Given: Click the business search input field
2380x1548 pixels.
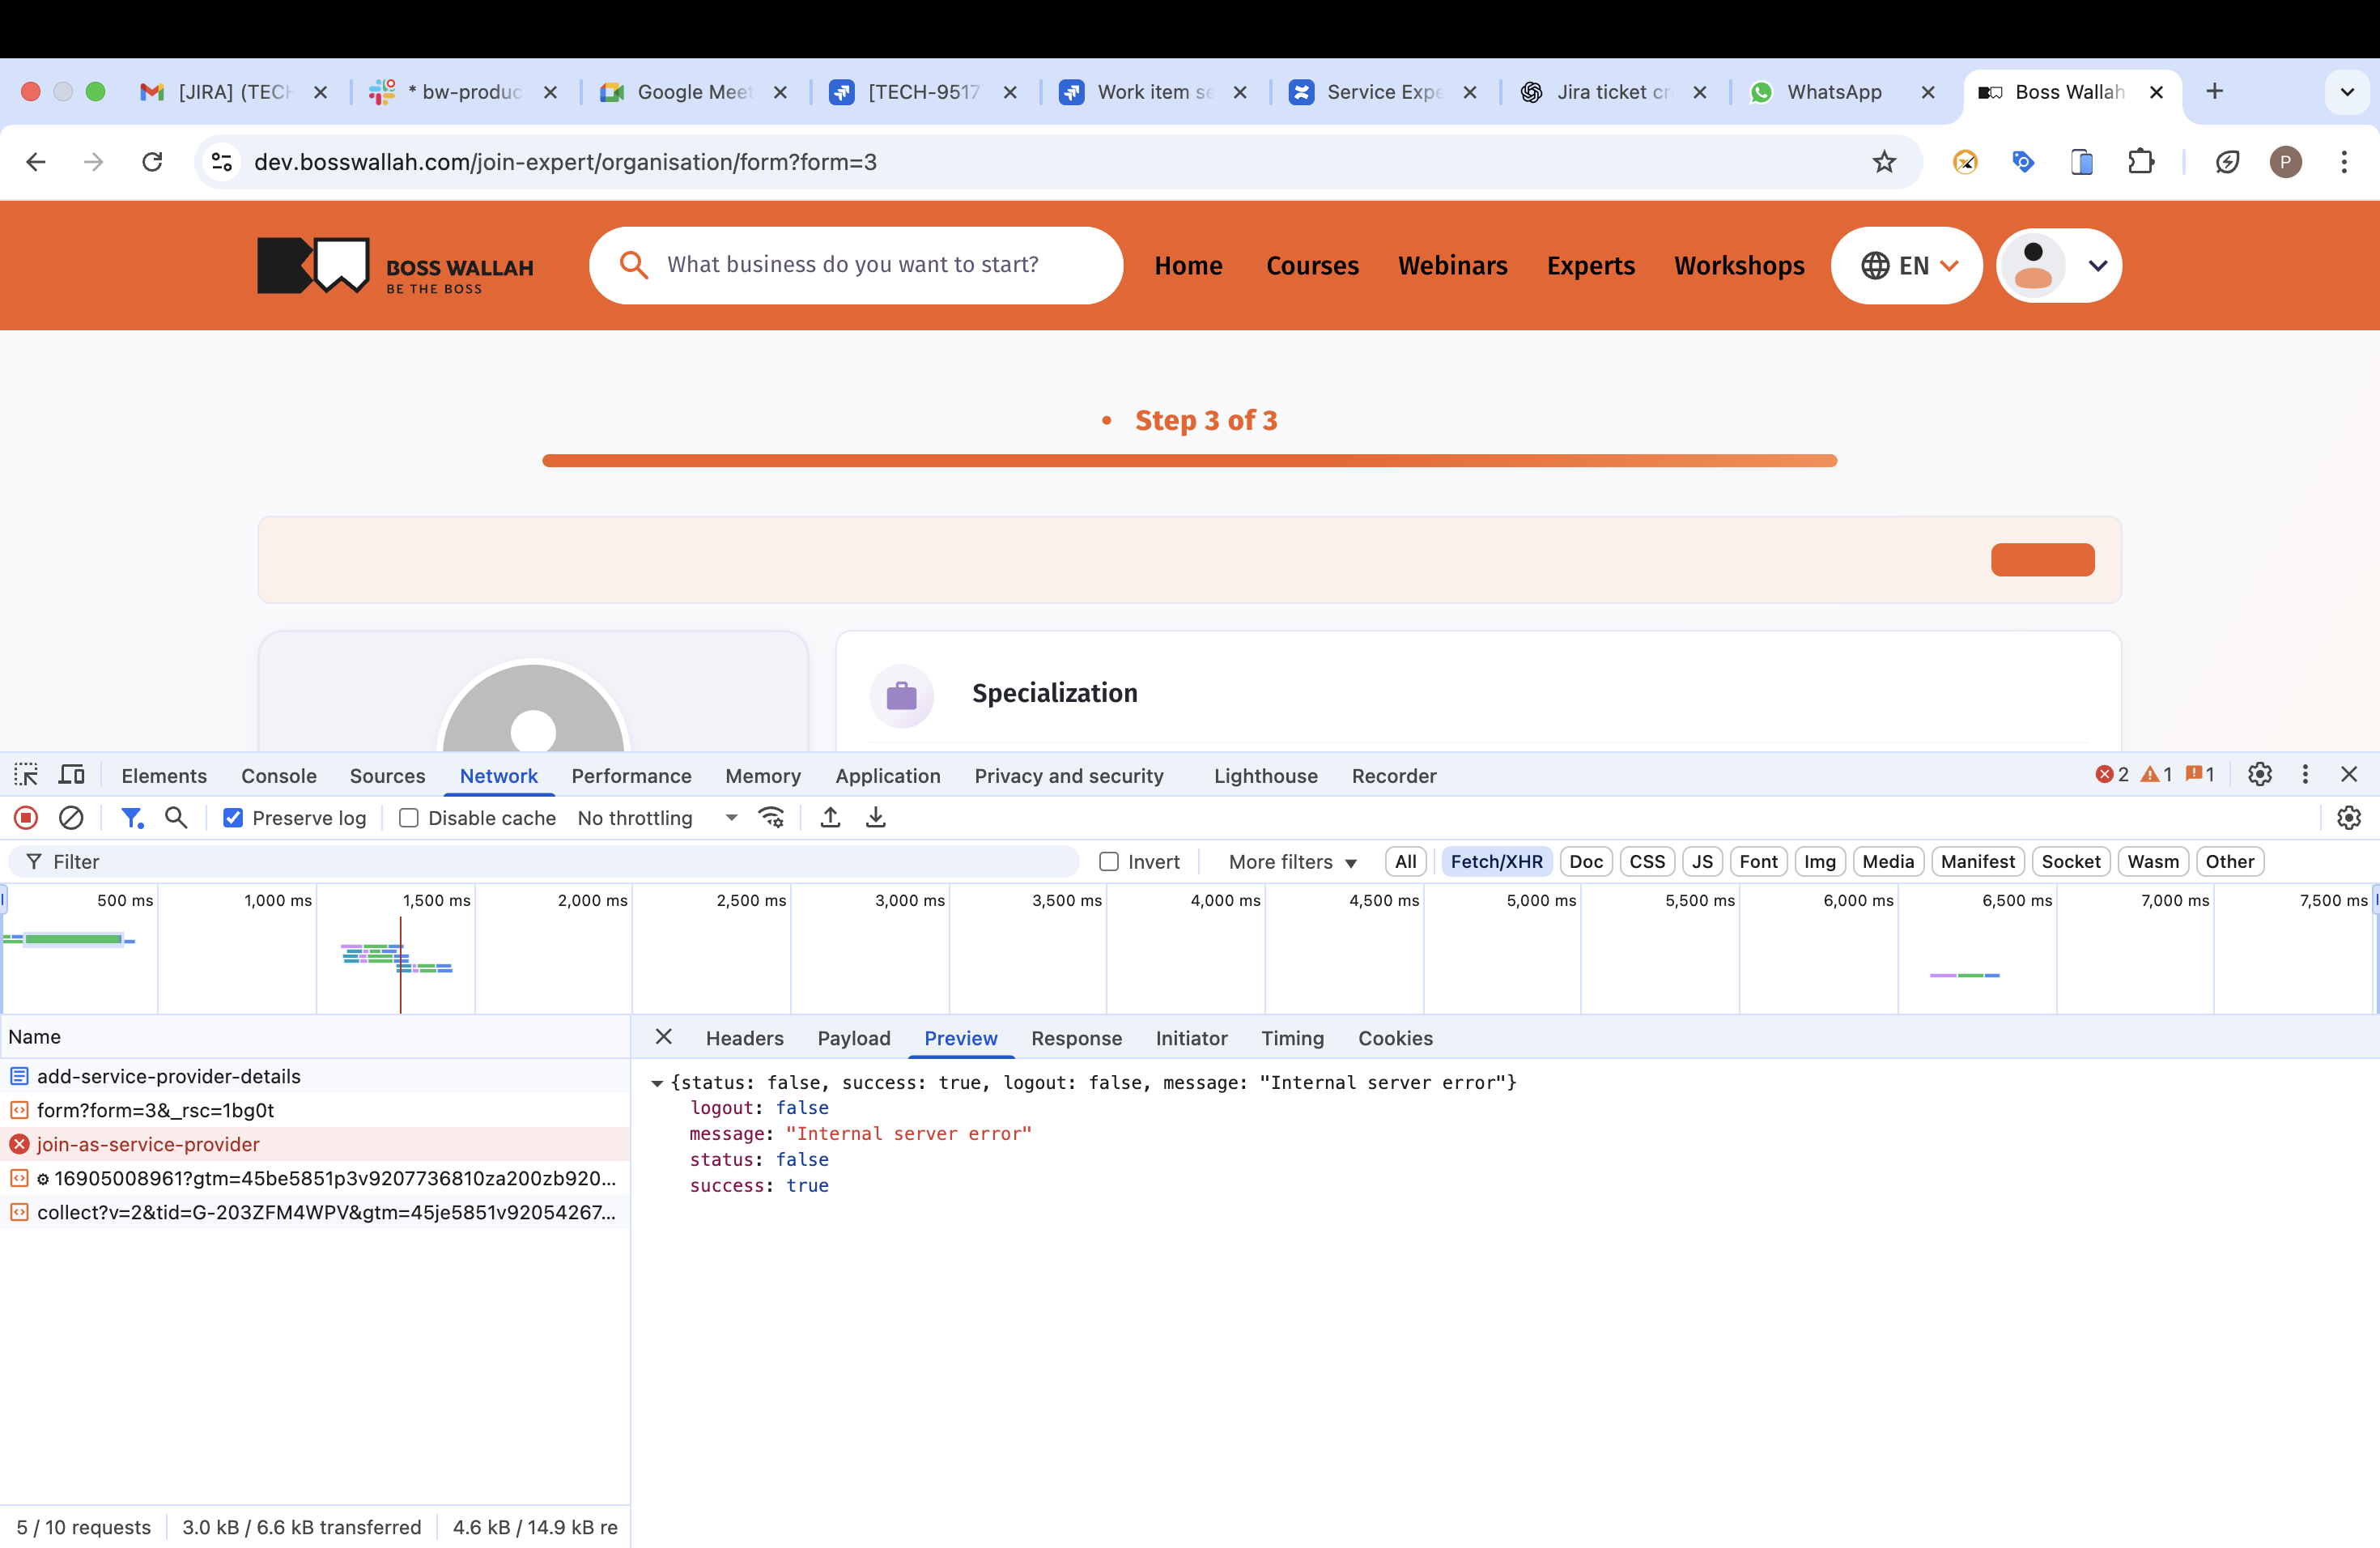Looking at the screenshot, I should pyautogui.click(x=854, y=265).
